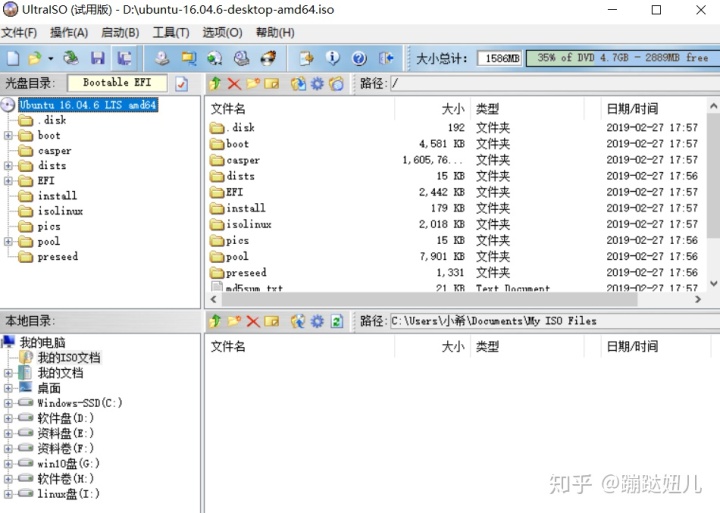Click the Burn CD/DVD Image flame icon
Screen dimensions: 720x513
coord(268,58)
